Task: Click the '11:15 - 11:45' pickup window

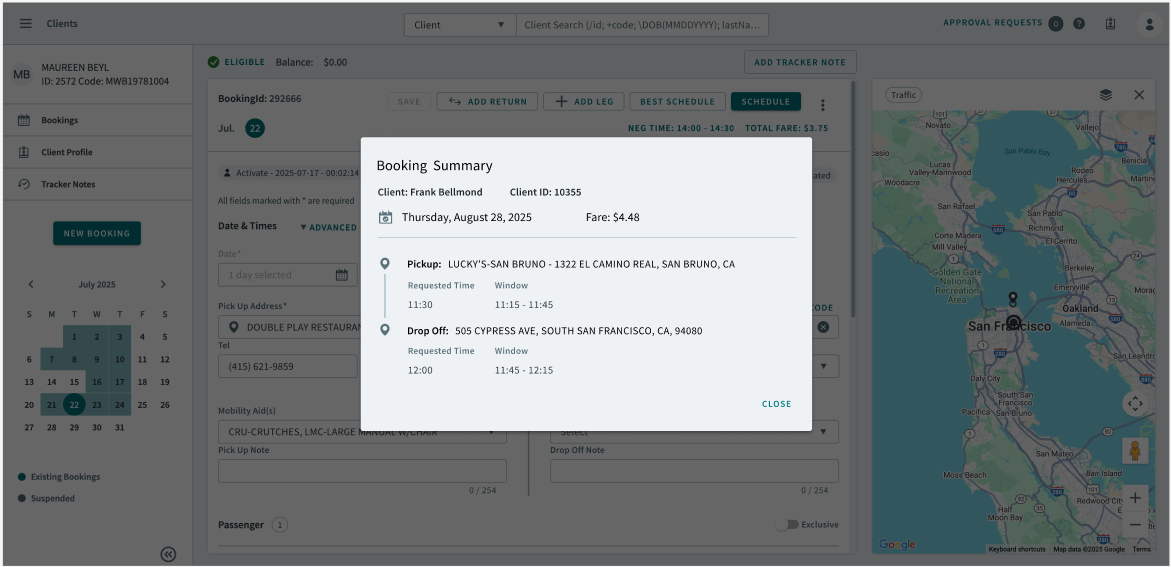Action: (524, 305)
